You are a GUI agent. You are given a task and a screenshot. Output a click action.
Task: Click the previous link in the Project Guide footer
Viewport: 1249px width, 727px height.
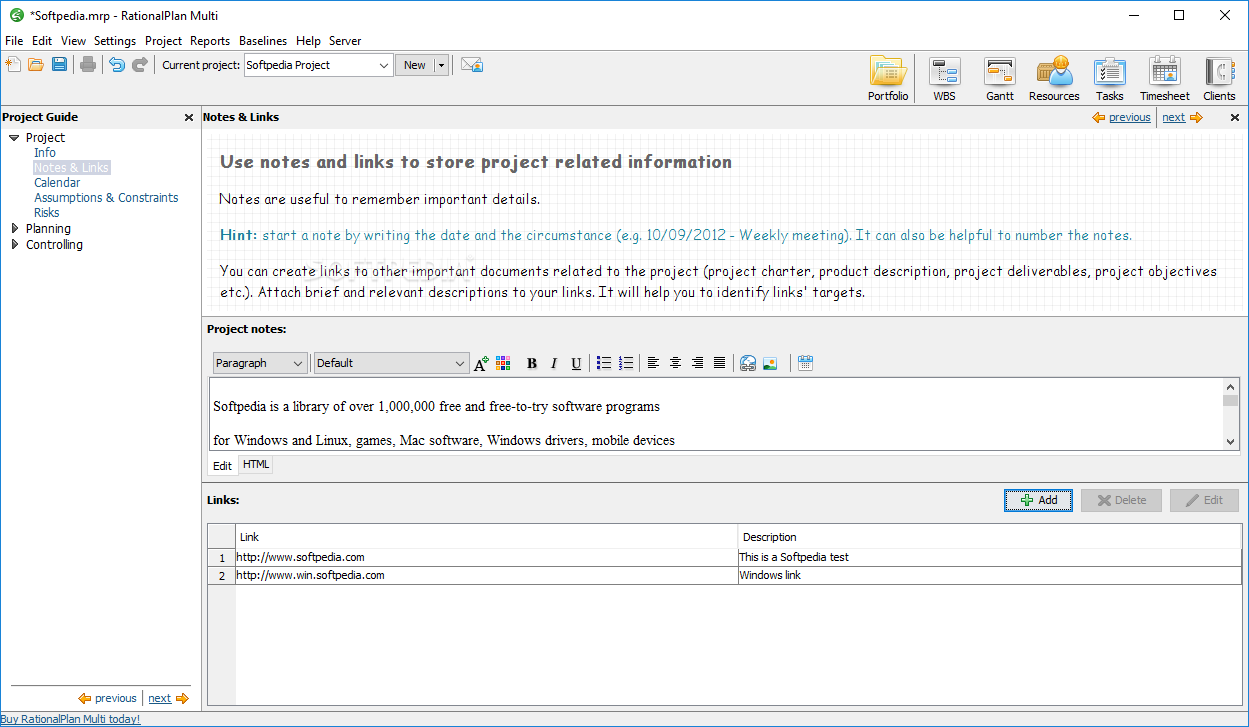115,698
